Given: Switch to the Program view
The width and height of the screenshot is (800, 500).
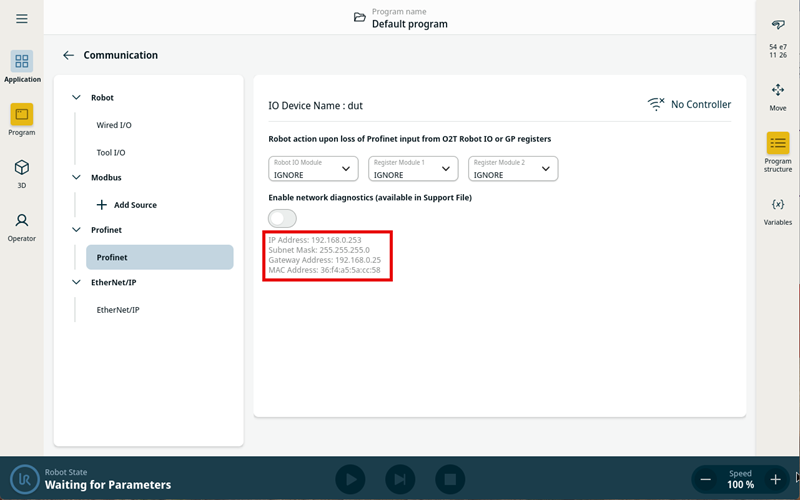Looking at the screenshot, I should (22, 120).
